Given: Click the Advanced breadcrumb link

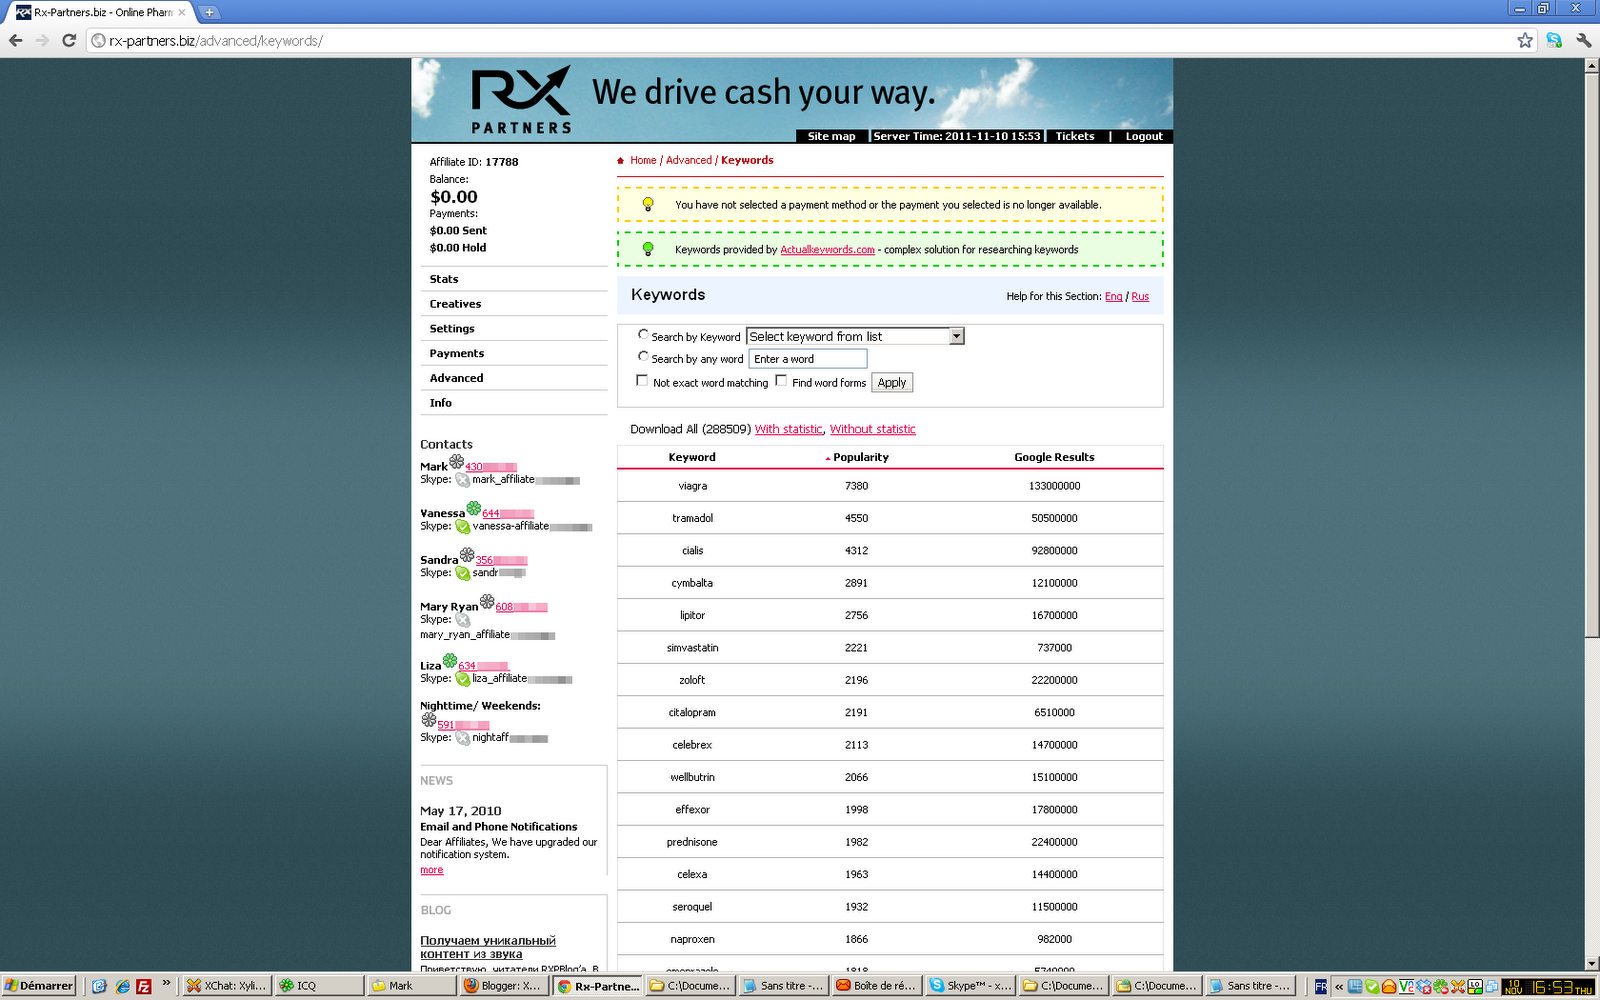Looking at the screenshot, I should tap(689, 160).
